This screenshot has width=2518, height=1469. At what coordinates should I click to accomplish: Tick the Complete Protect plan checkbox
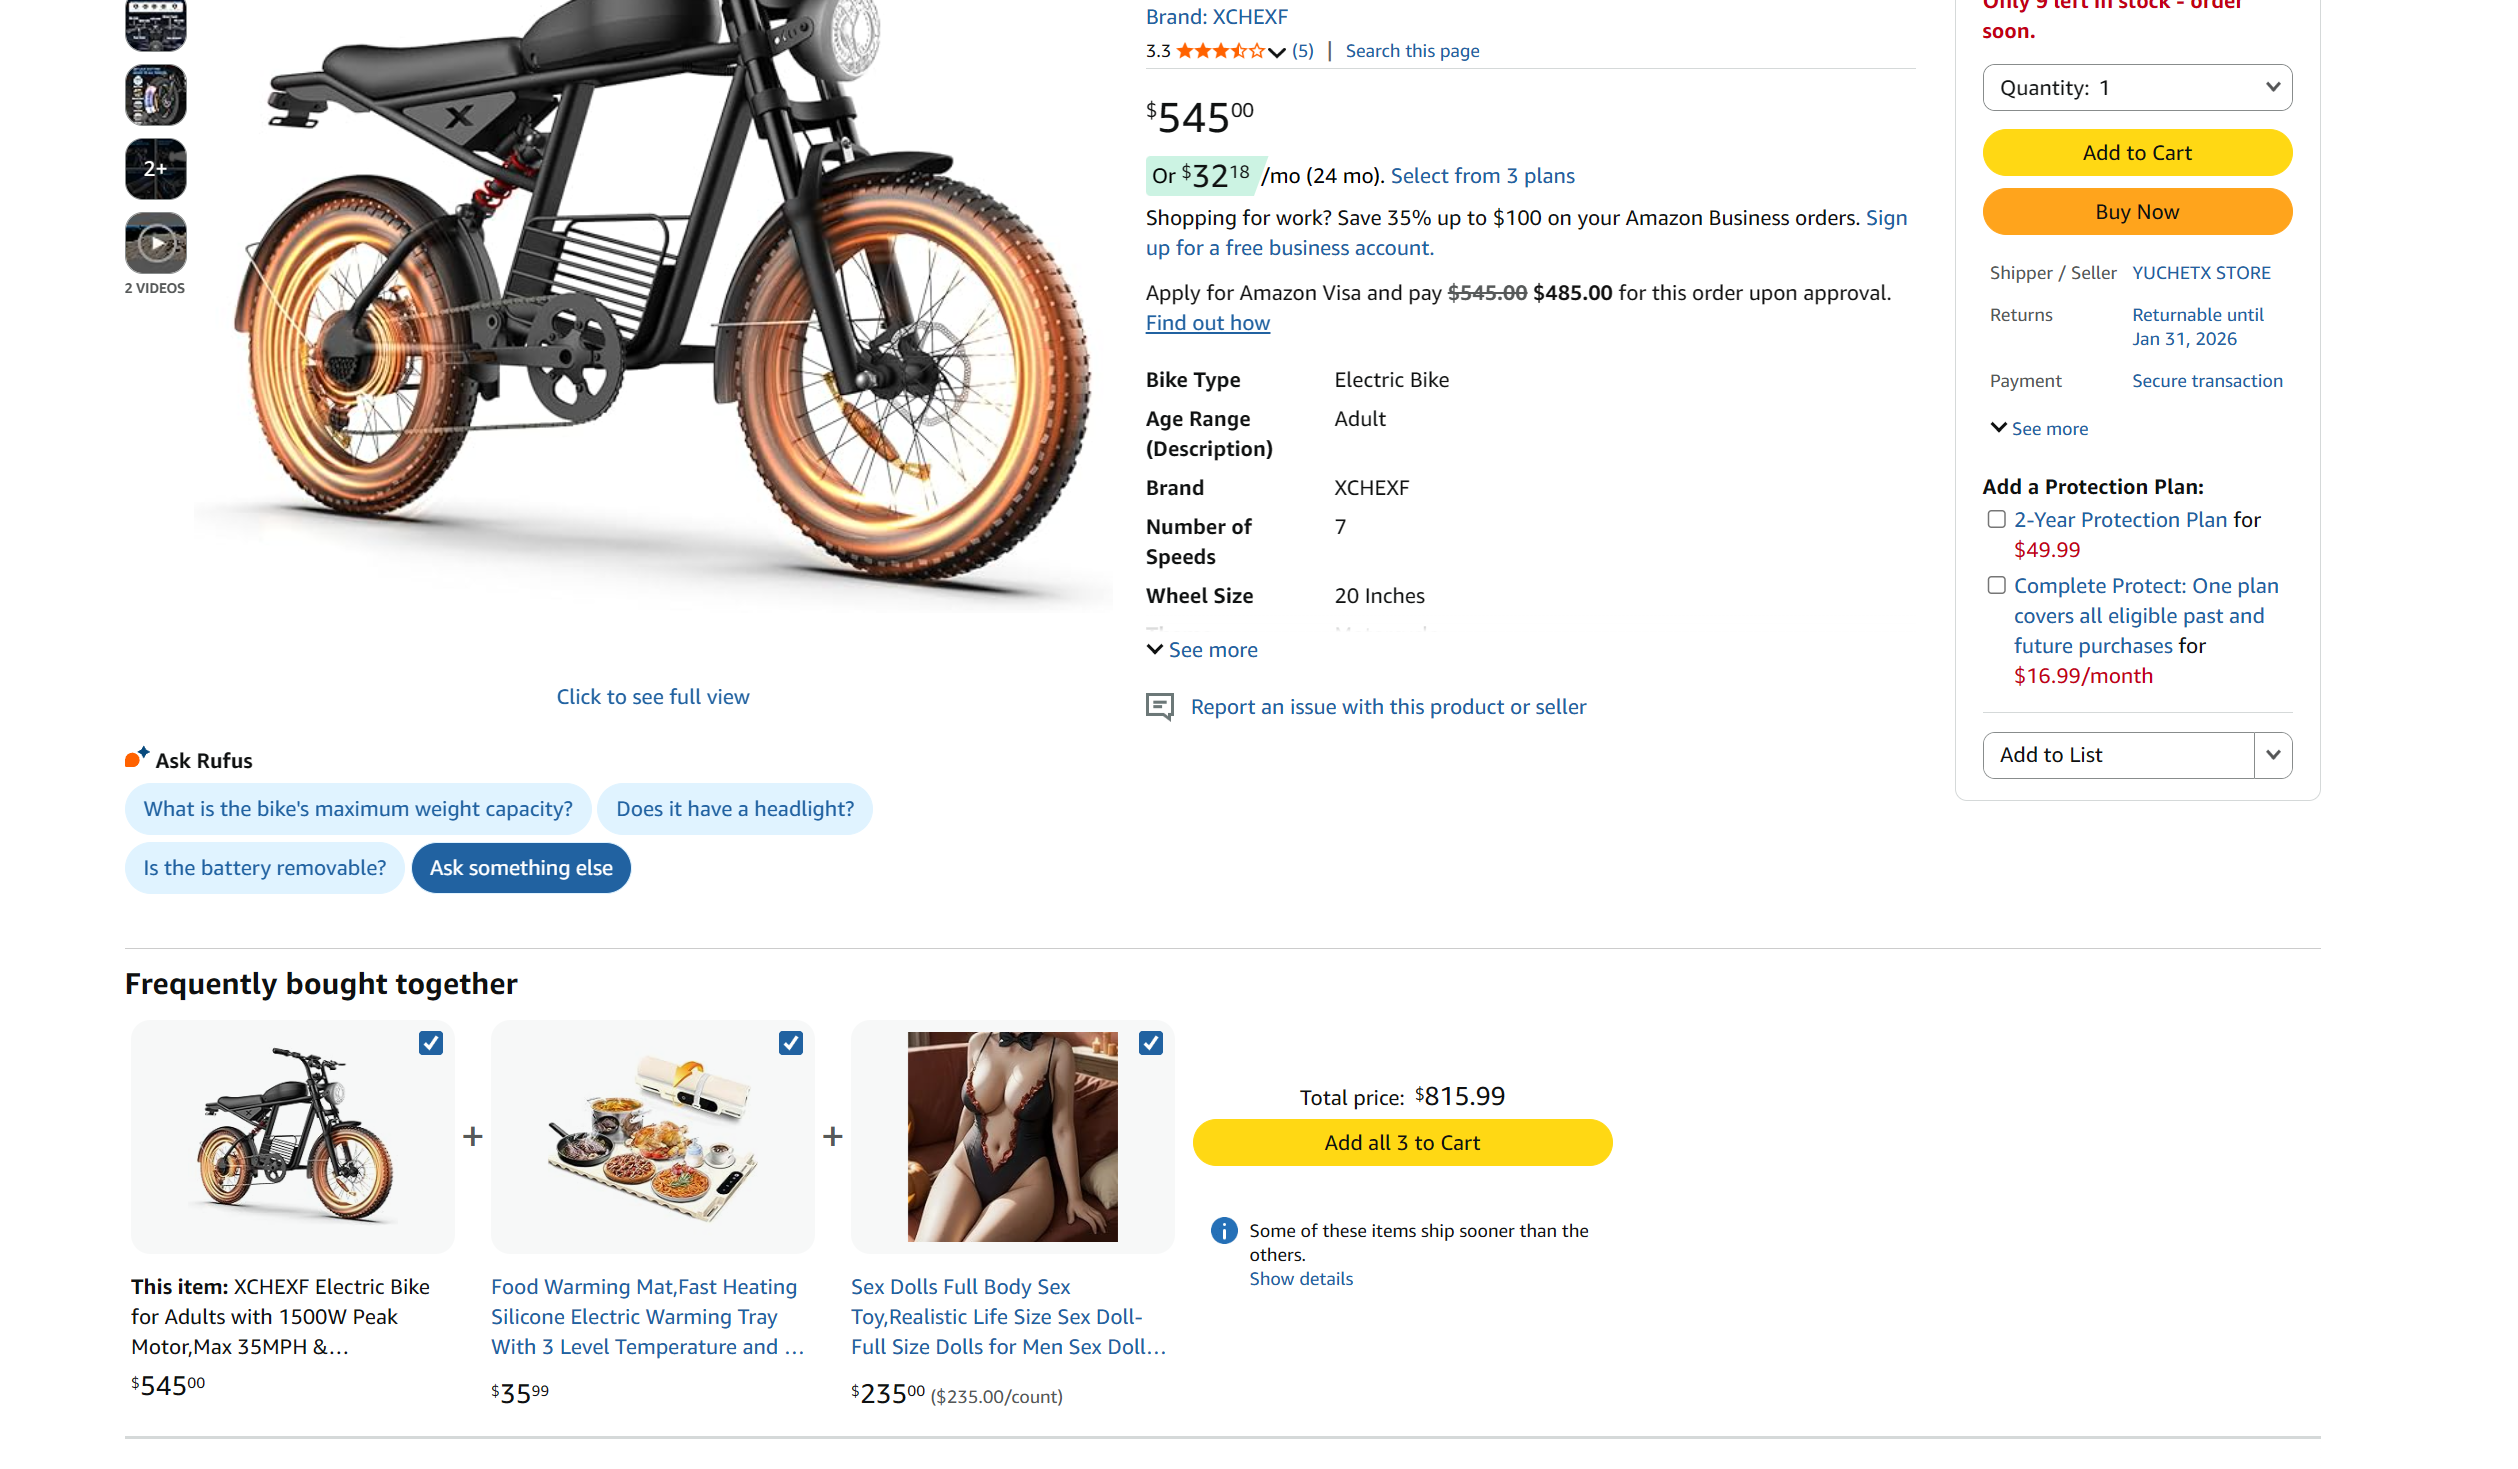[1996, 585]
